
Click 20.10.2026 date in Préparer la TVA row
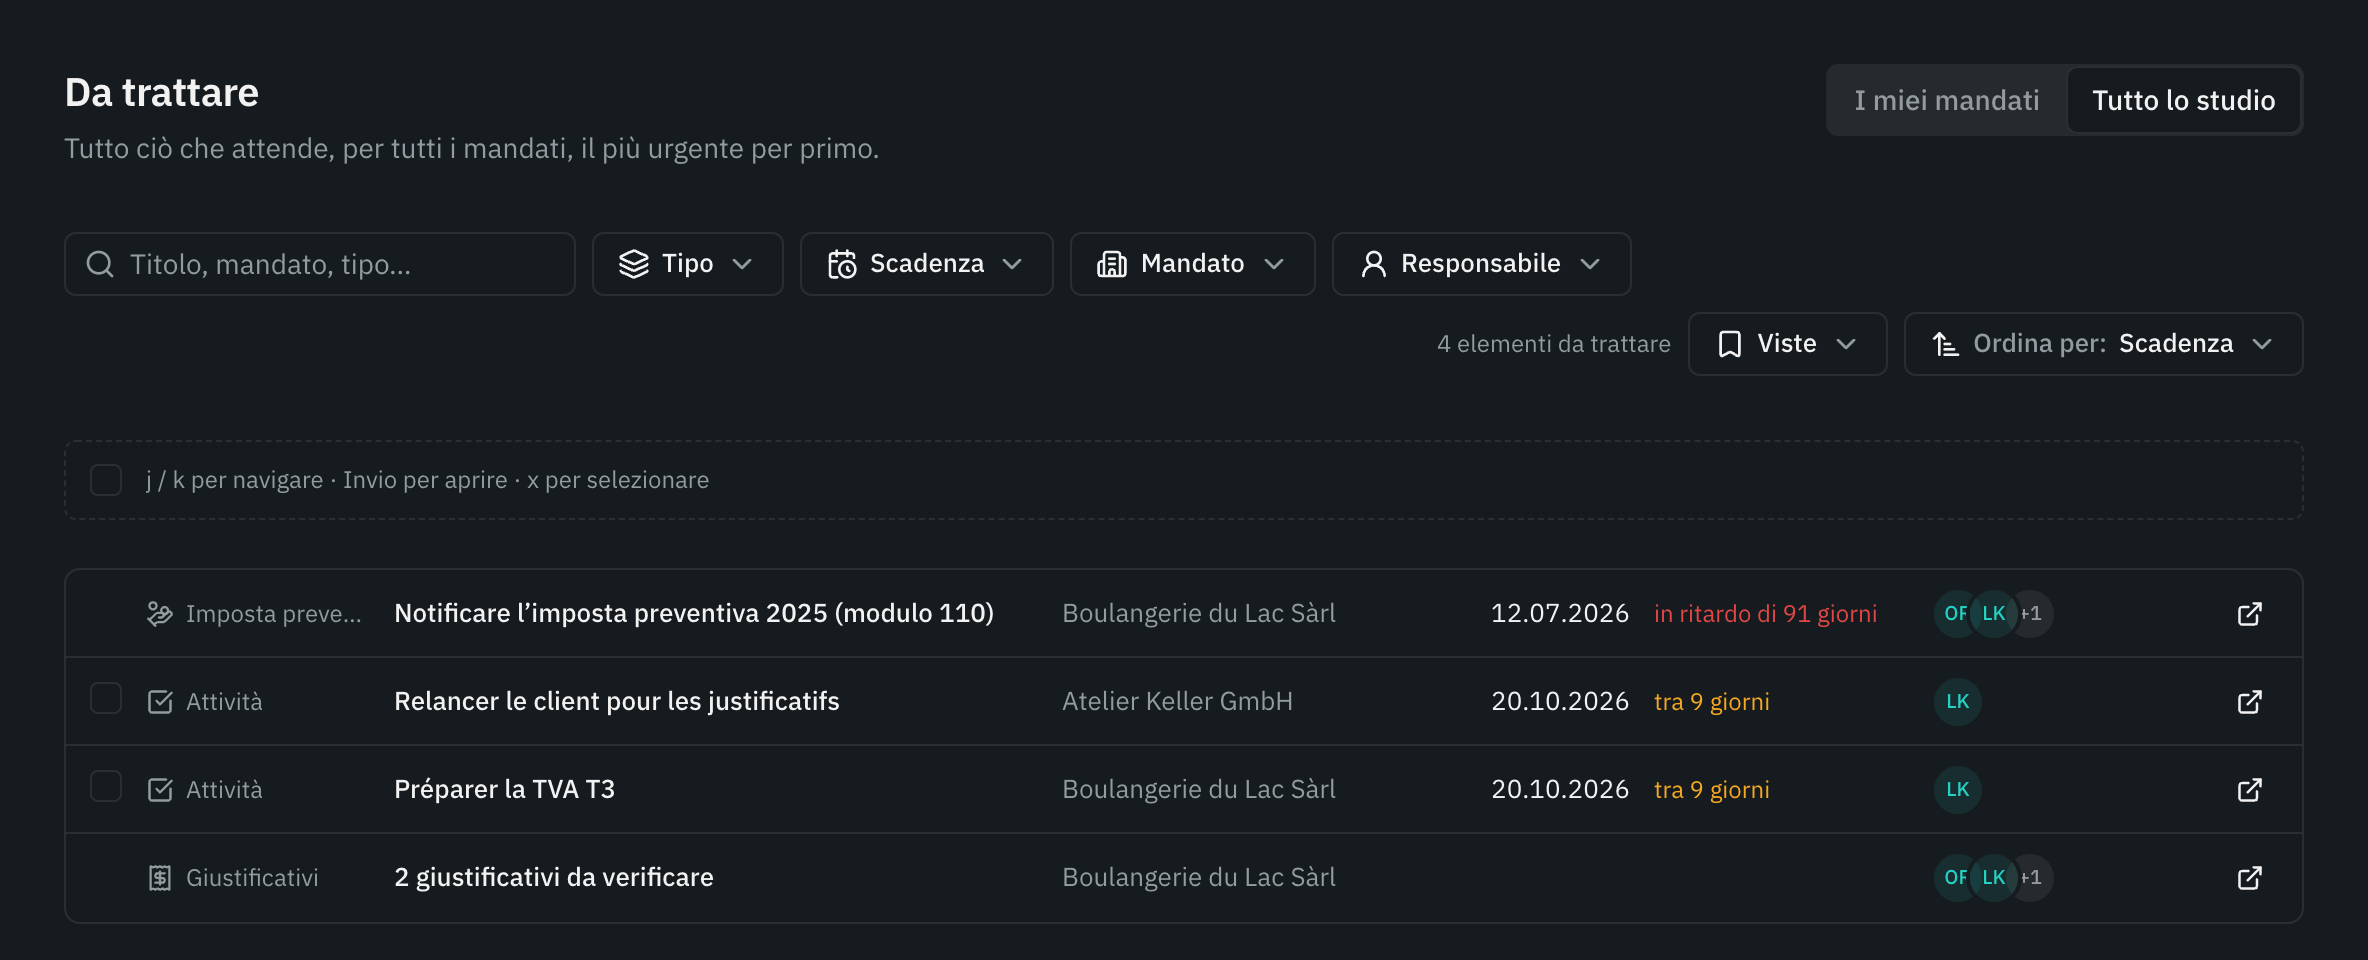point(1560,789)
